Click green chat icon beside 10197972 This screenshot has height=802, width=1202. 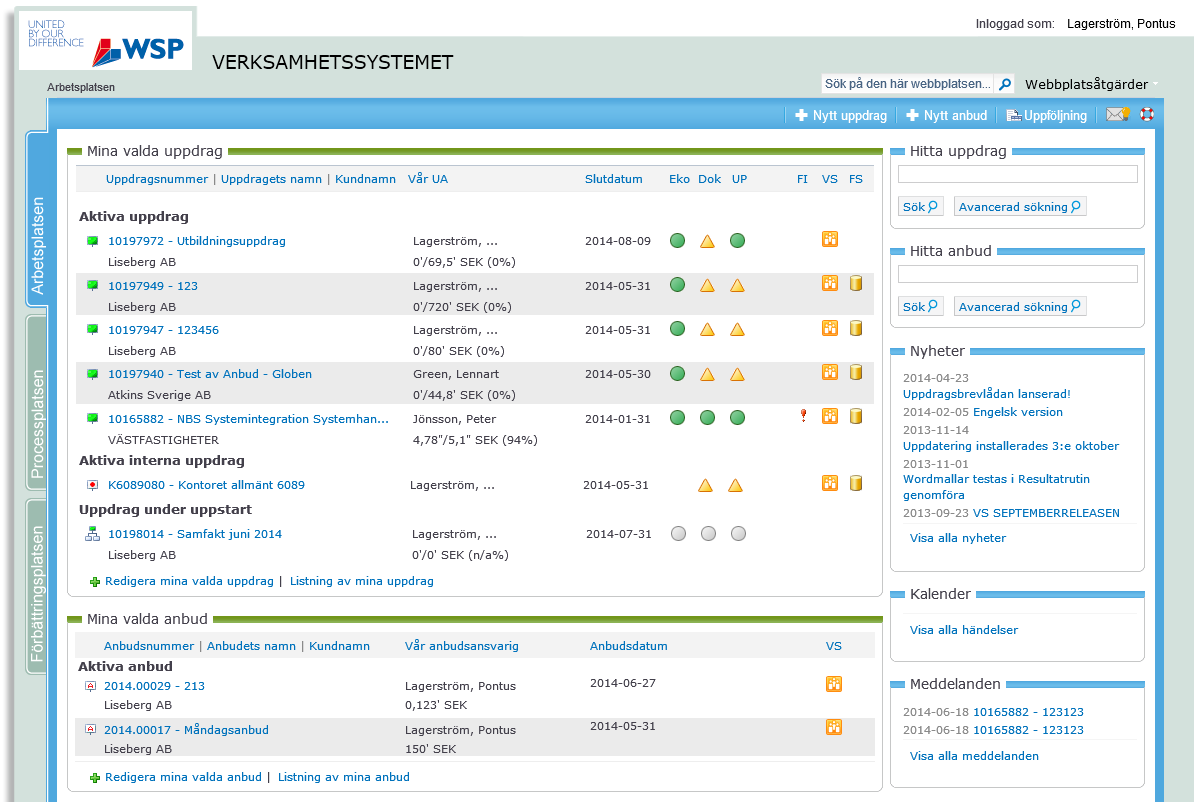coord(93,241)
